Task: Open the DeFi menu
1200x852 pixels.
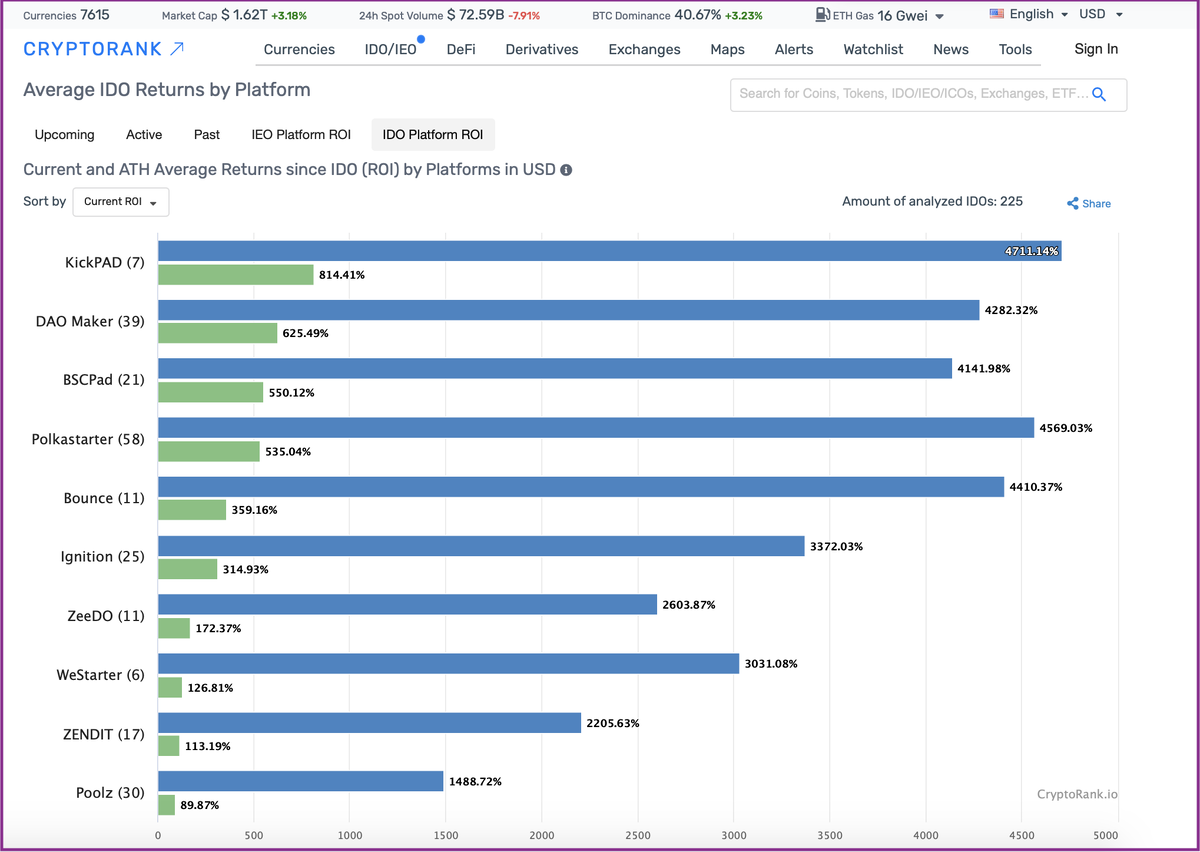Action: click(x=461, y=49)
